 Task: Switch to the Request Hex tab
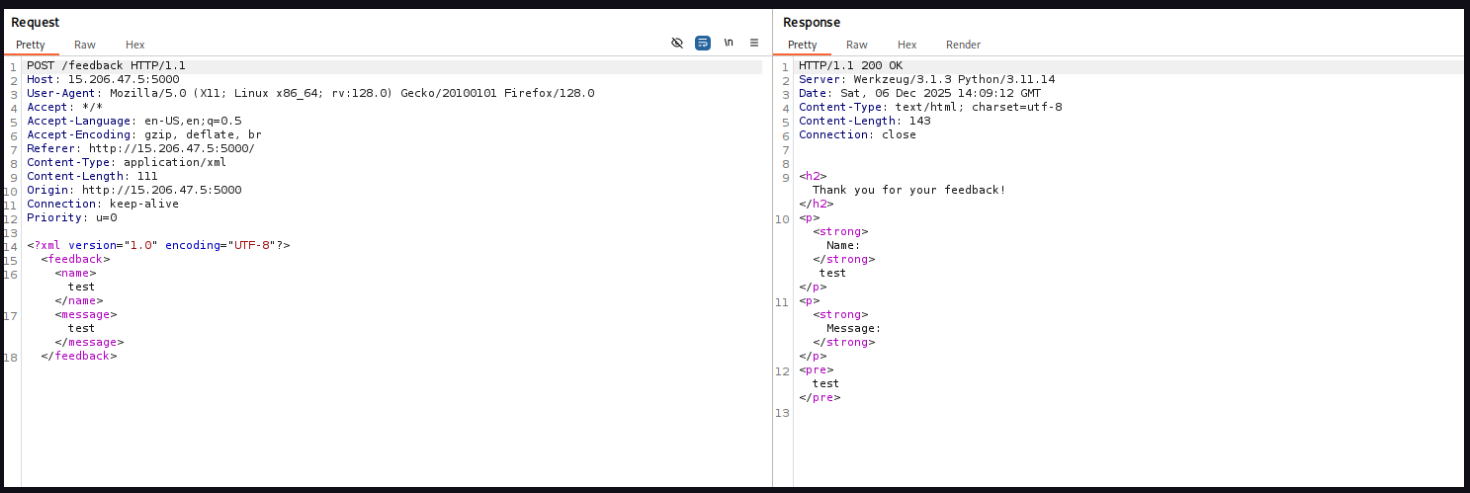[x=135, y=45]
